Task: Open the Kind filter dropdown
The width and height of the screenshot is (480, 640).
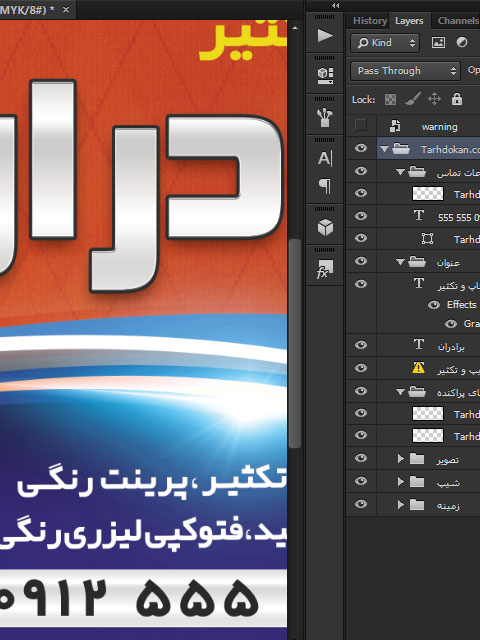Action: click(385, 42)
